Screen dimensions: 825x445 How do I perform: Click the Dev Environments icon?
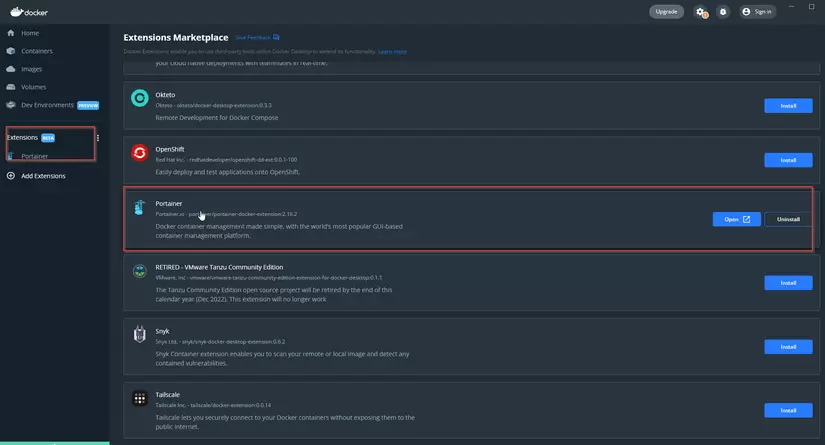pos(11,105)
